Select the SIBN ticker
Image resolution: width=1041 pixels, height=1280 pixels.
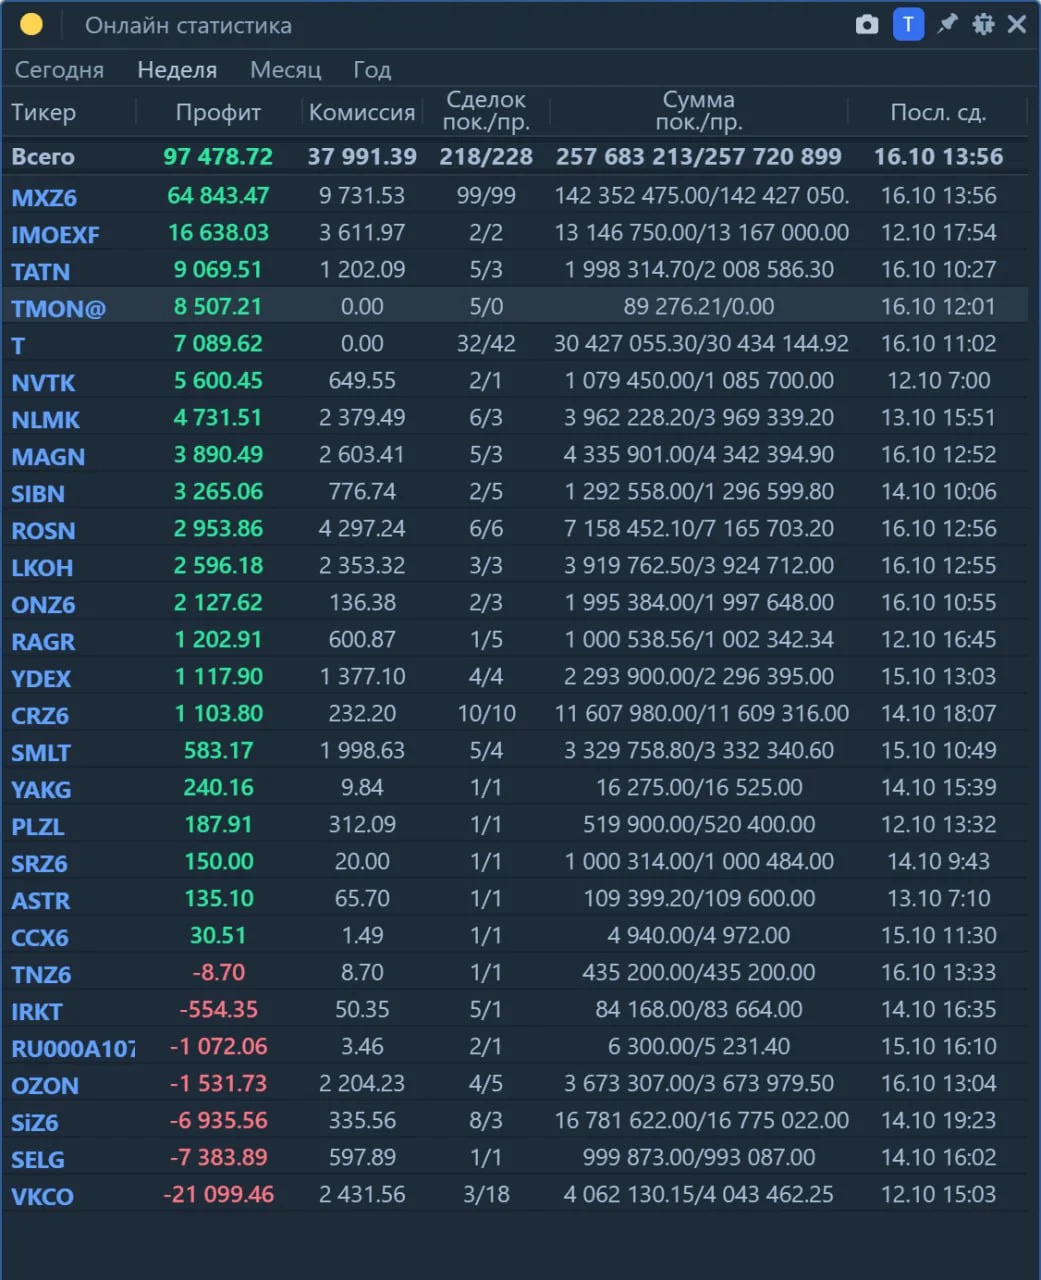click(38, 493)
